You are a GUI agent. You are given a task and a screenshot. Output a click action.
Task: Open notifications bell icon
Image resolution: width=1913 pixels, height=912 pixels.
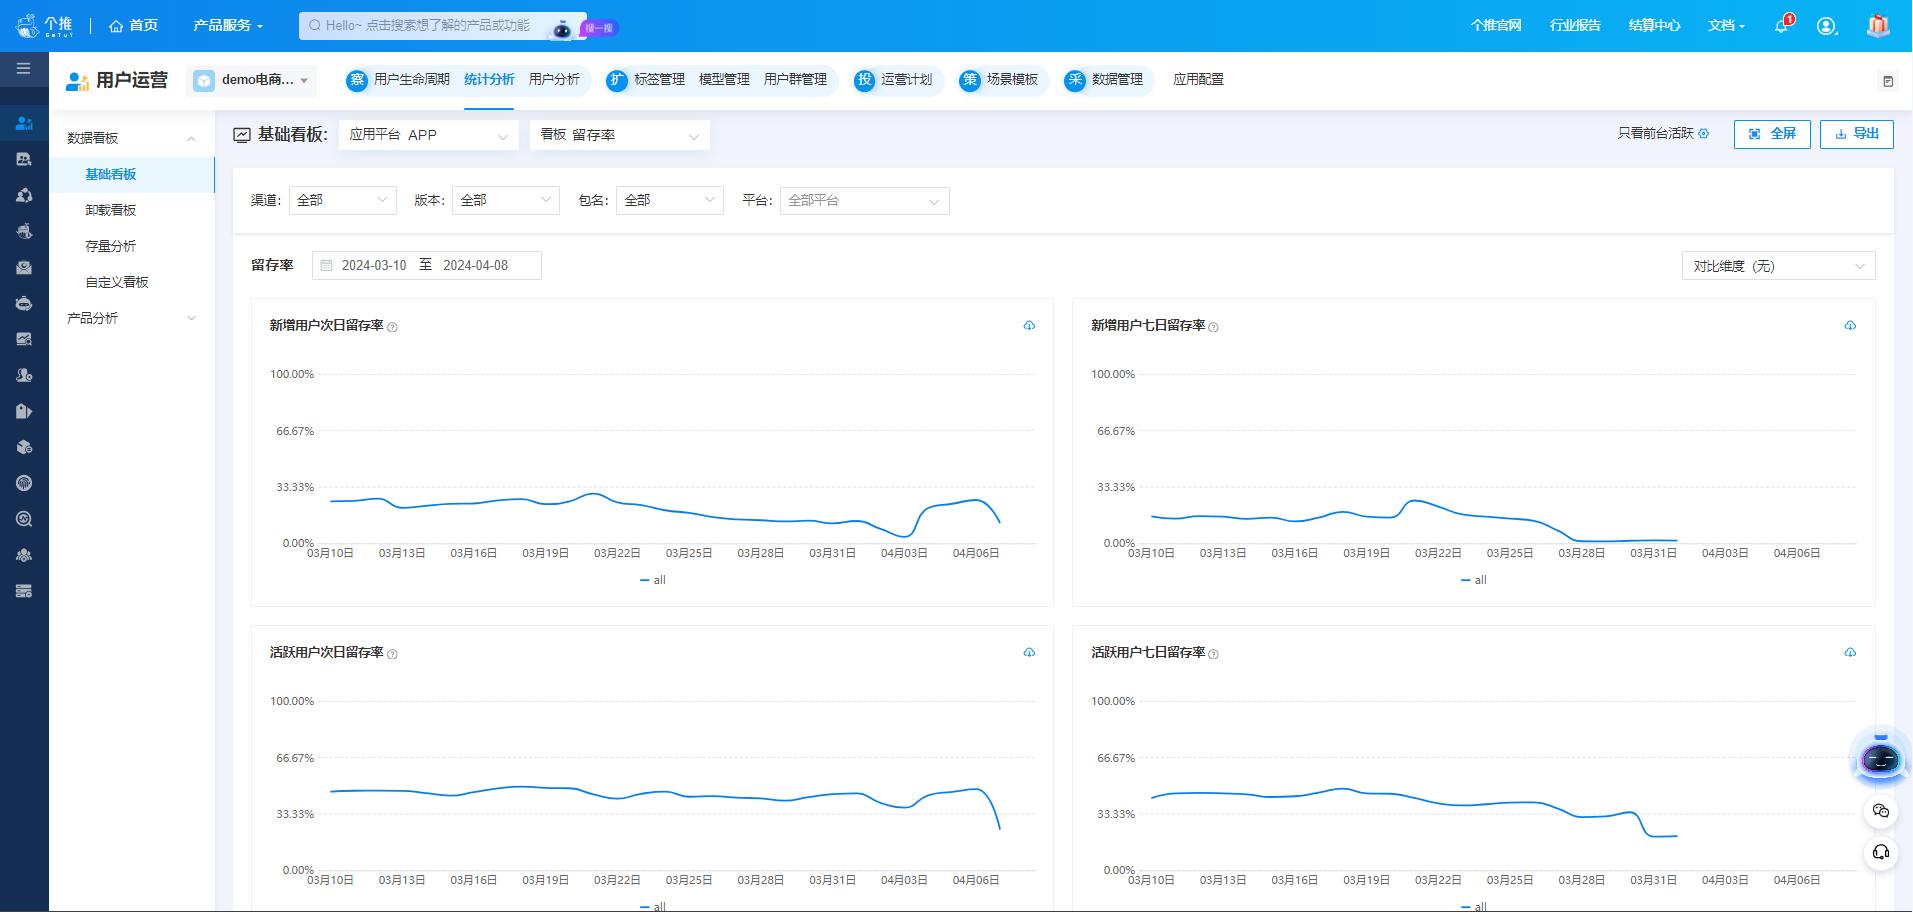click(1782, 25)
